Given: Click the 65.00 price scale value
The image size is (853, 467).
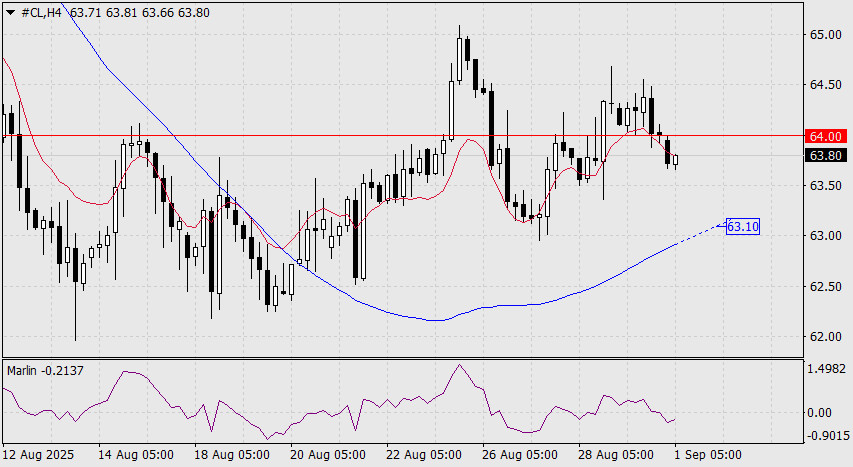Looking at the screenshot, I should pos(825,35).
